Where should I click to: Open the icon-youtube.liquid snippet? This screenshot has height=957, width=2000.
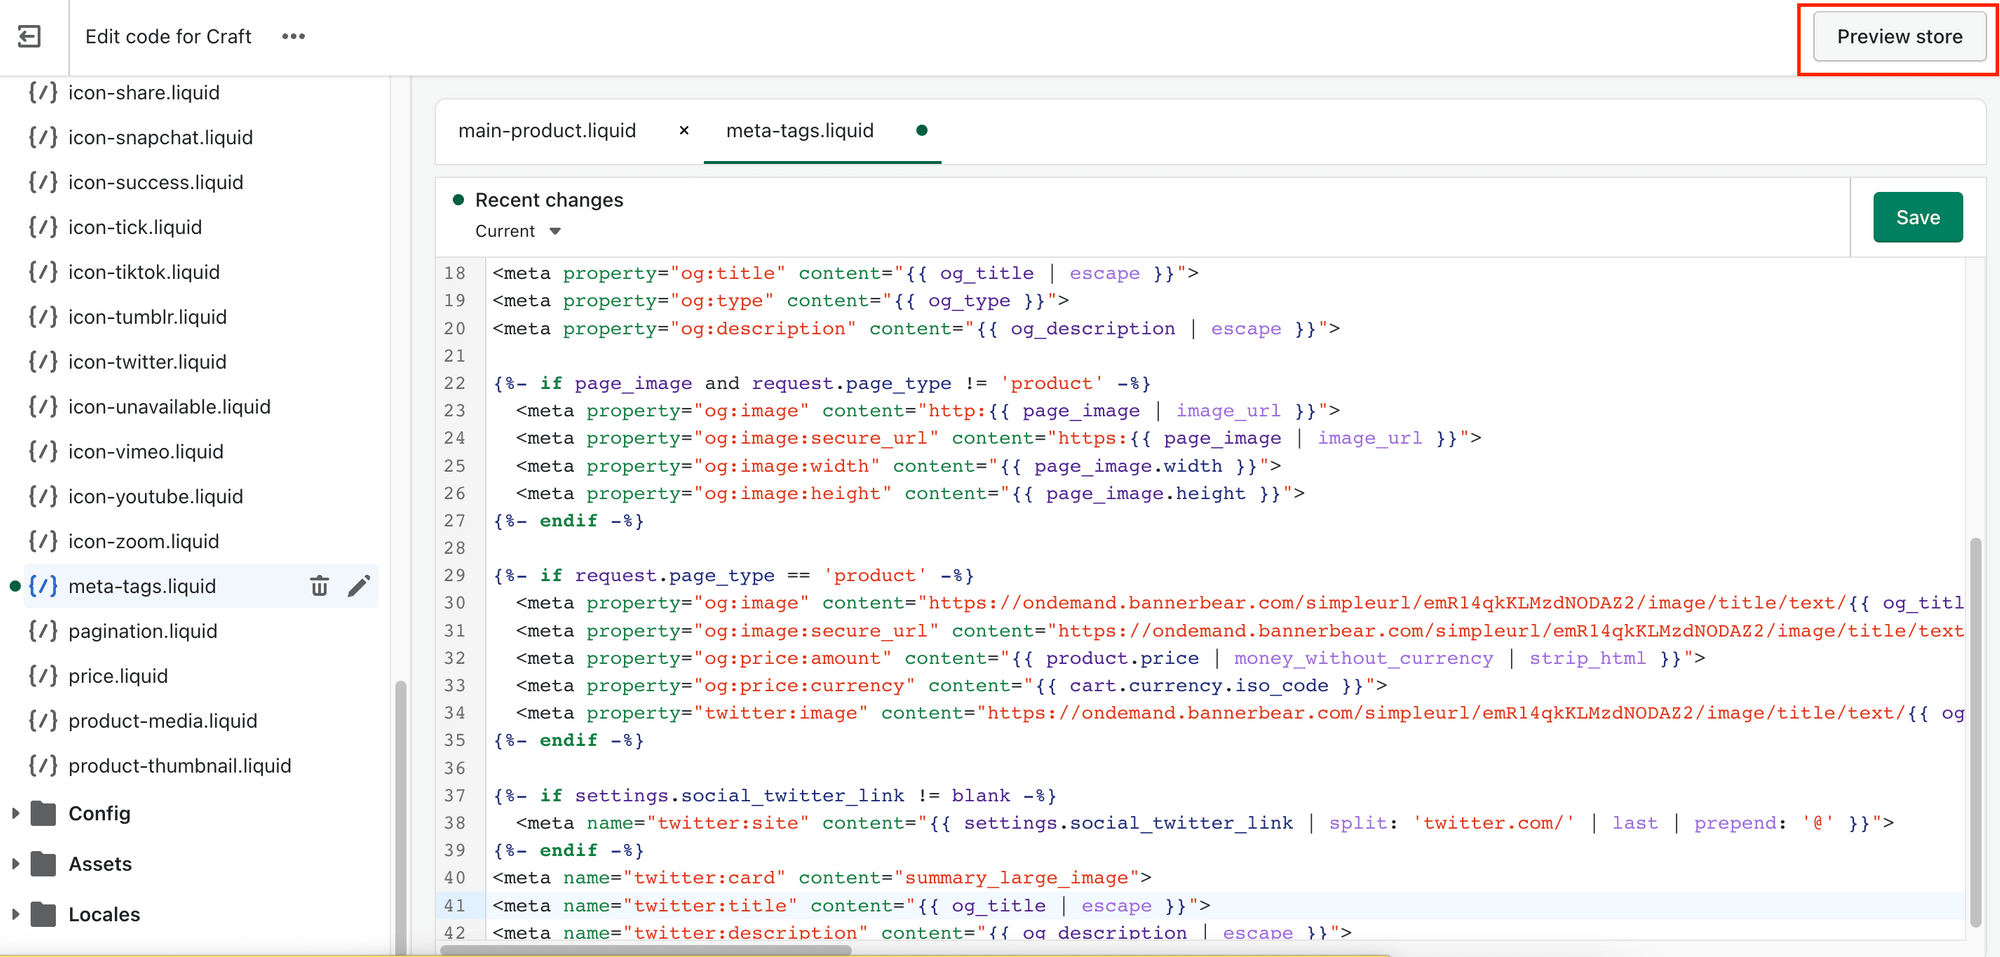[x=156, y=496]
